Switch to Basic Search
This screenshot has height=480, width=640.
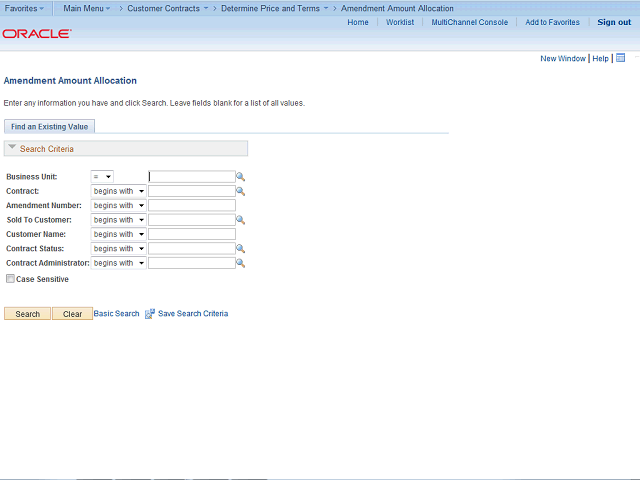[x=116, y=313]
